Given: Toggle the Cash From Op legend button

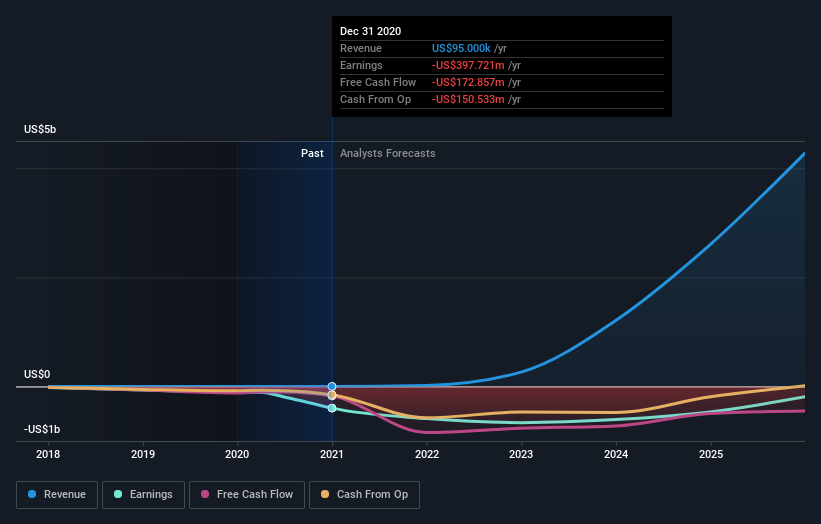Looking at the screenshot, I should [364, 495].
